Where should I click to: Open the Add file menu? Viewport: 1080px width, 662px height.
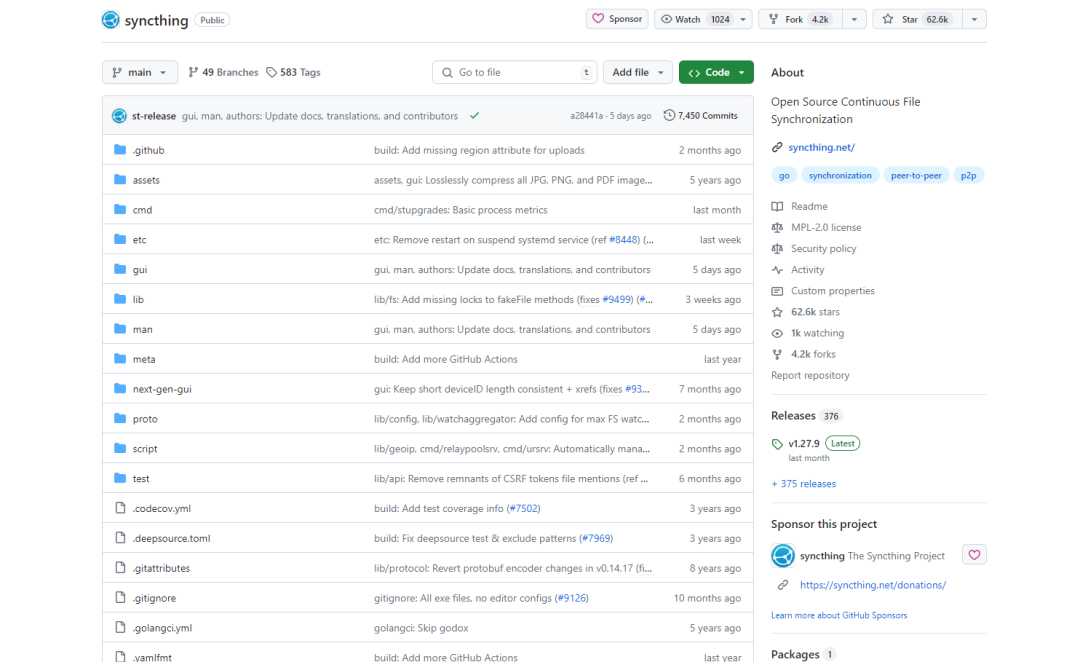637,72
